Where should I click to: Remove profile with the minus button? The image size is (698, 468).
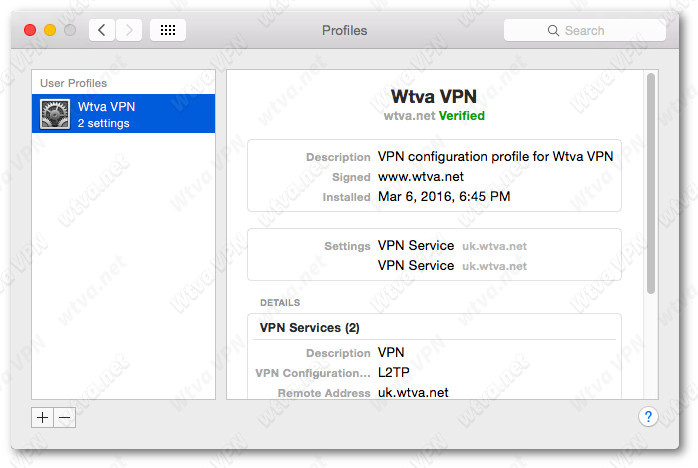point(65,418)
